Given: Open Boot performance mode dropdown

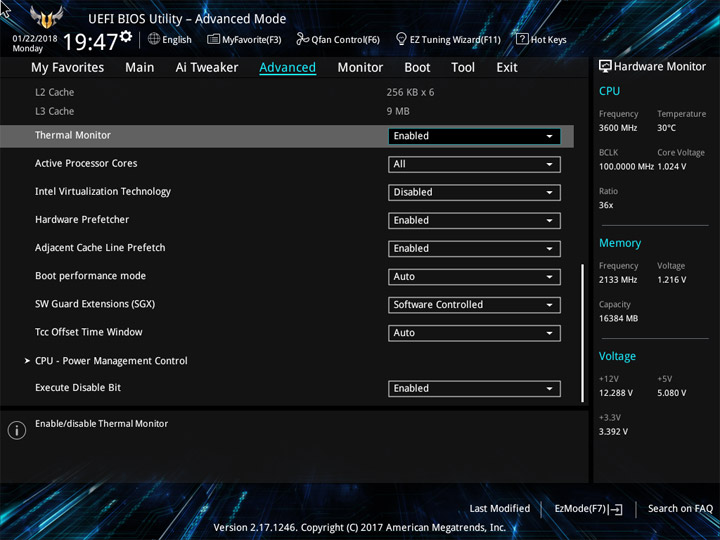Looking at the screenshot, I should coord(474,277).
